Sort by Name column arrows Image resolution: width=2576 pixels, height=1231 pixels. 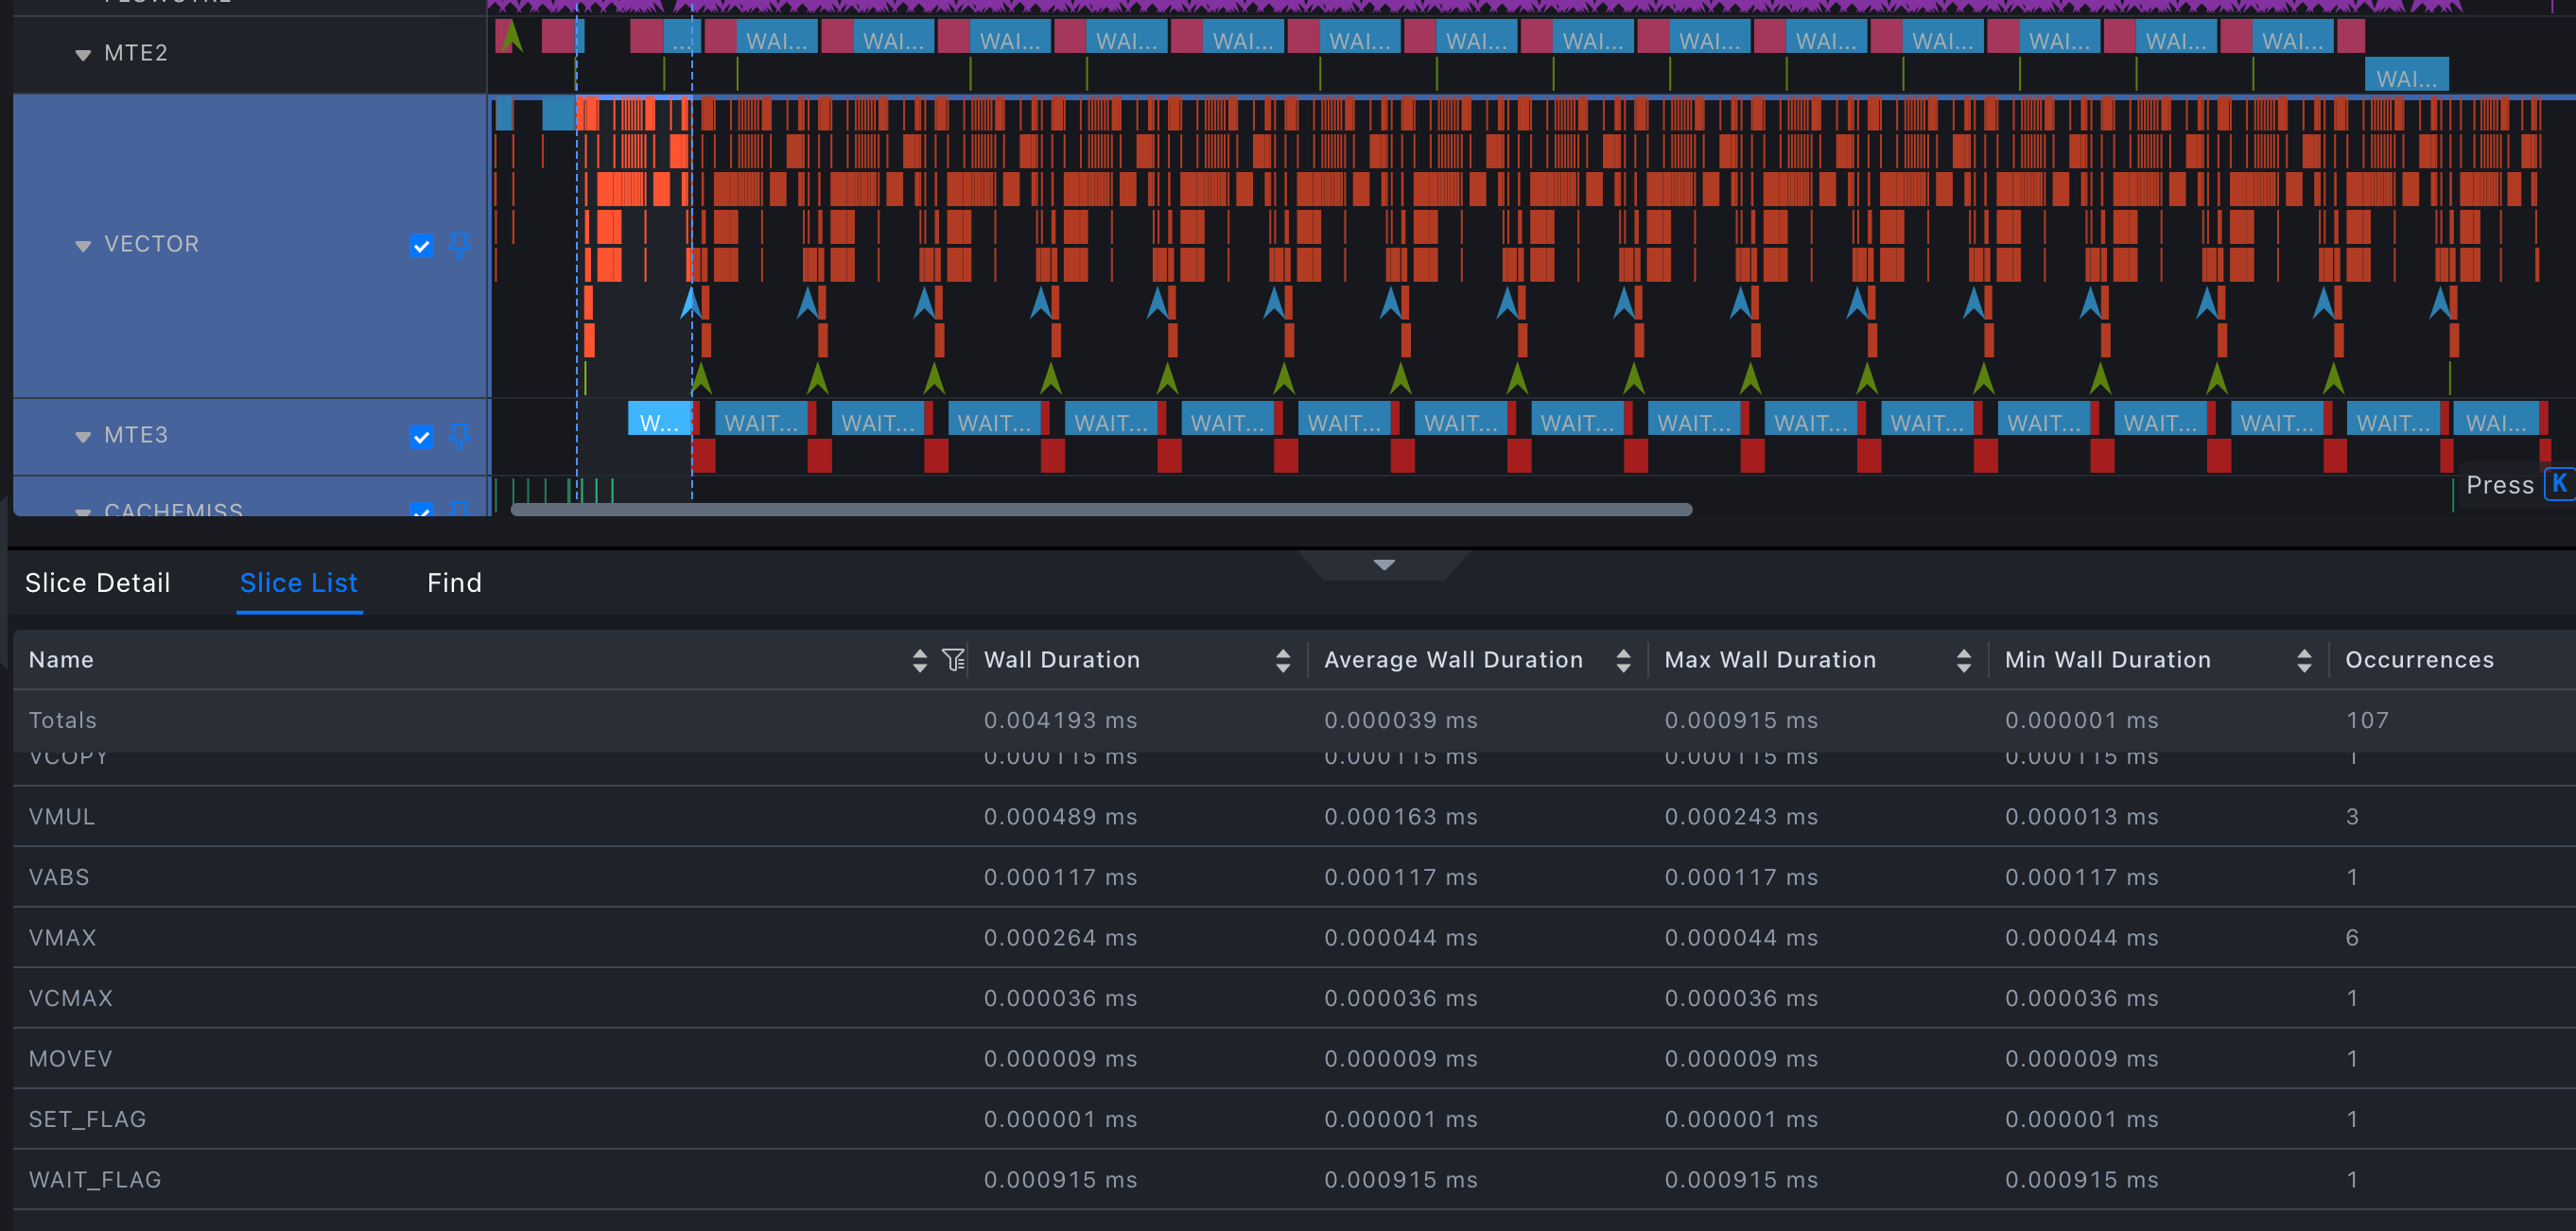click(920, 660)
